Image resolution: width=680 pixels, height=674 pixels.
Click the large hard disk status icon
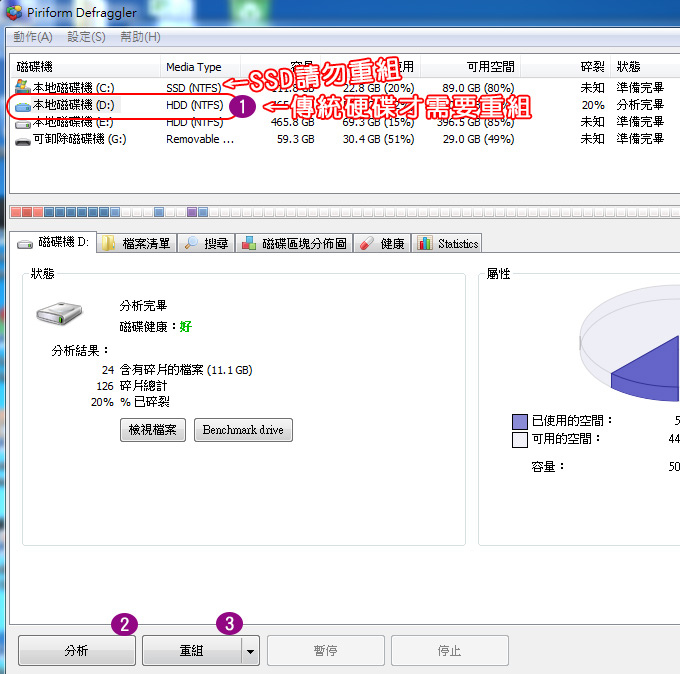click(x=59, y=313)
